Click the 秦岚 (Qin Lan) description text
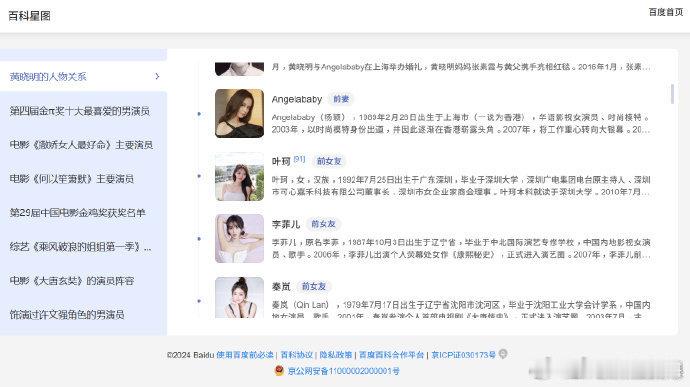The width and height of the screenshot is (690, 387). tap(461, 310)
